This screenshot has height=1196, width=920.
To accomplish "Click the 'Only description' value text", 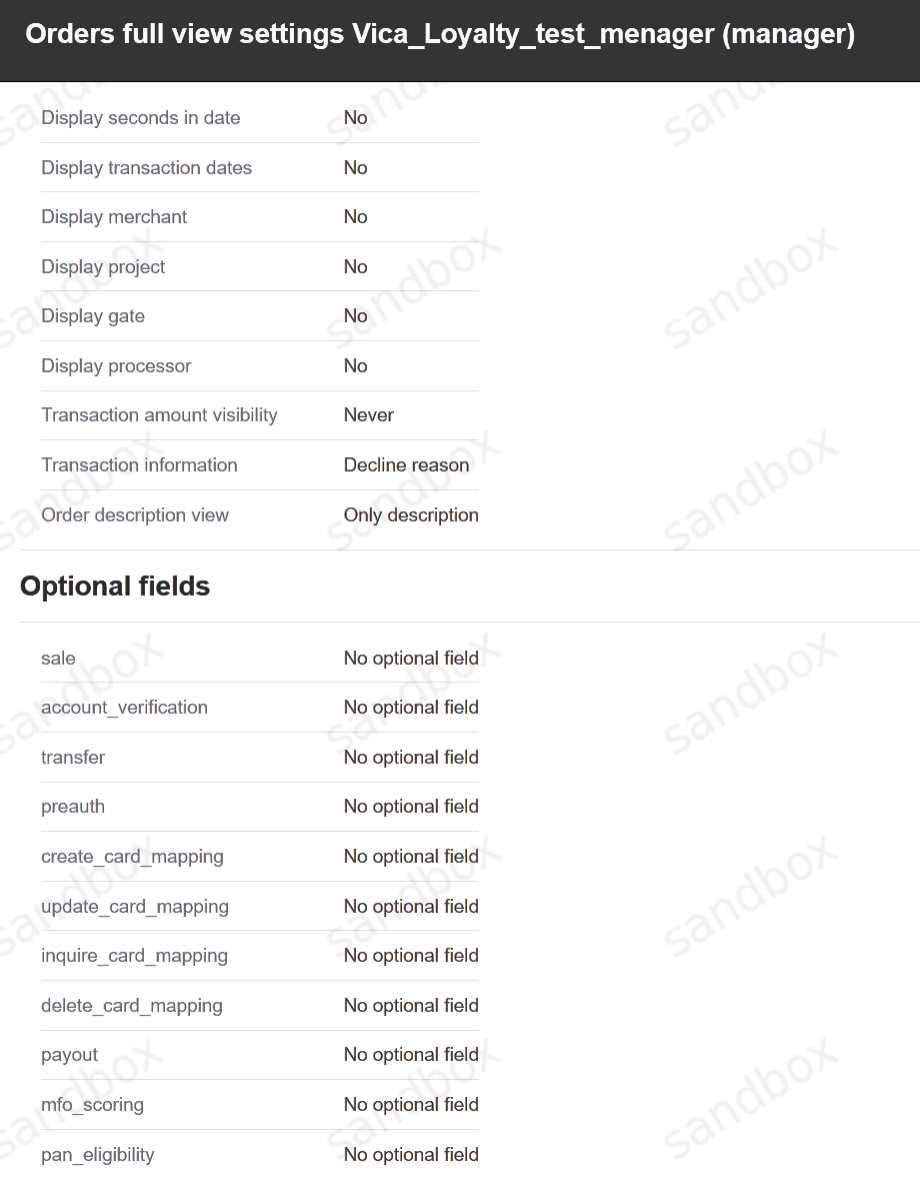I will 411,515.
